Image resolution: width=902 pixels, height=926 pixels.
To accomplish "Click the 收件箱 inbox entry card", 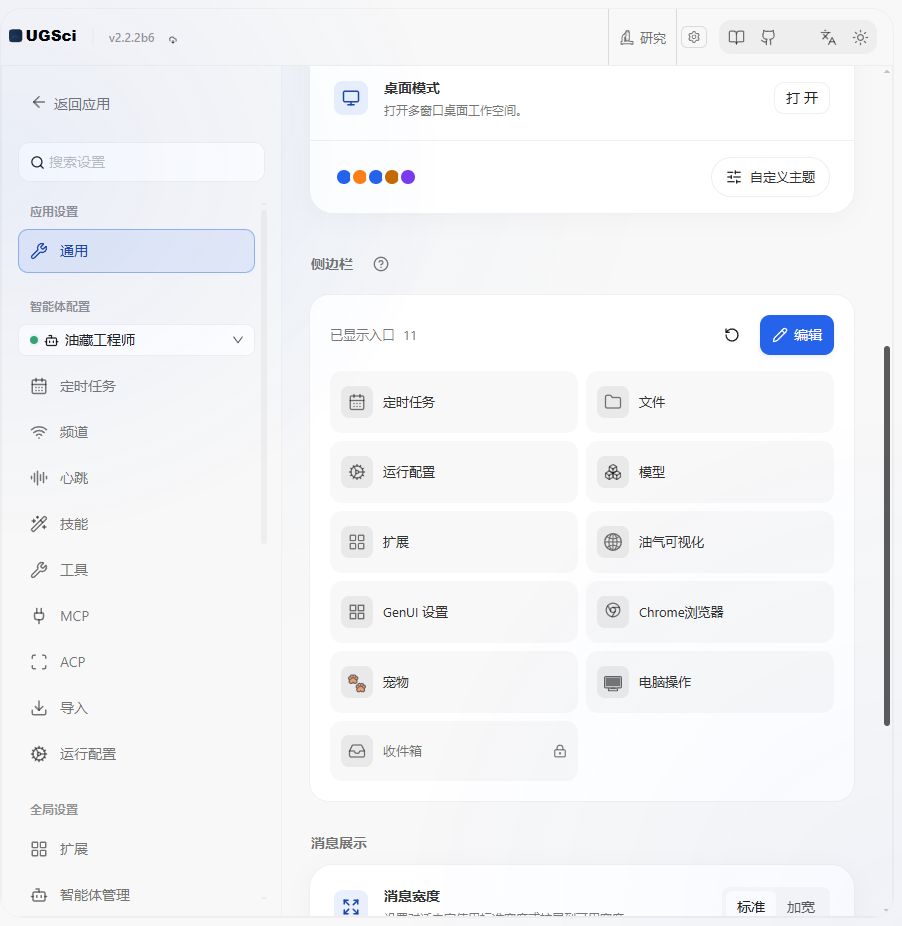I will coord(454,751).
